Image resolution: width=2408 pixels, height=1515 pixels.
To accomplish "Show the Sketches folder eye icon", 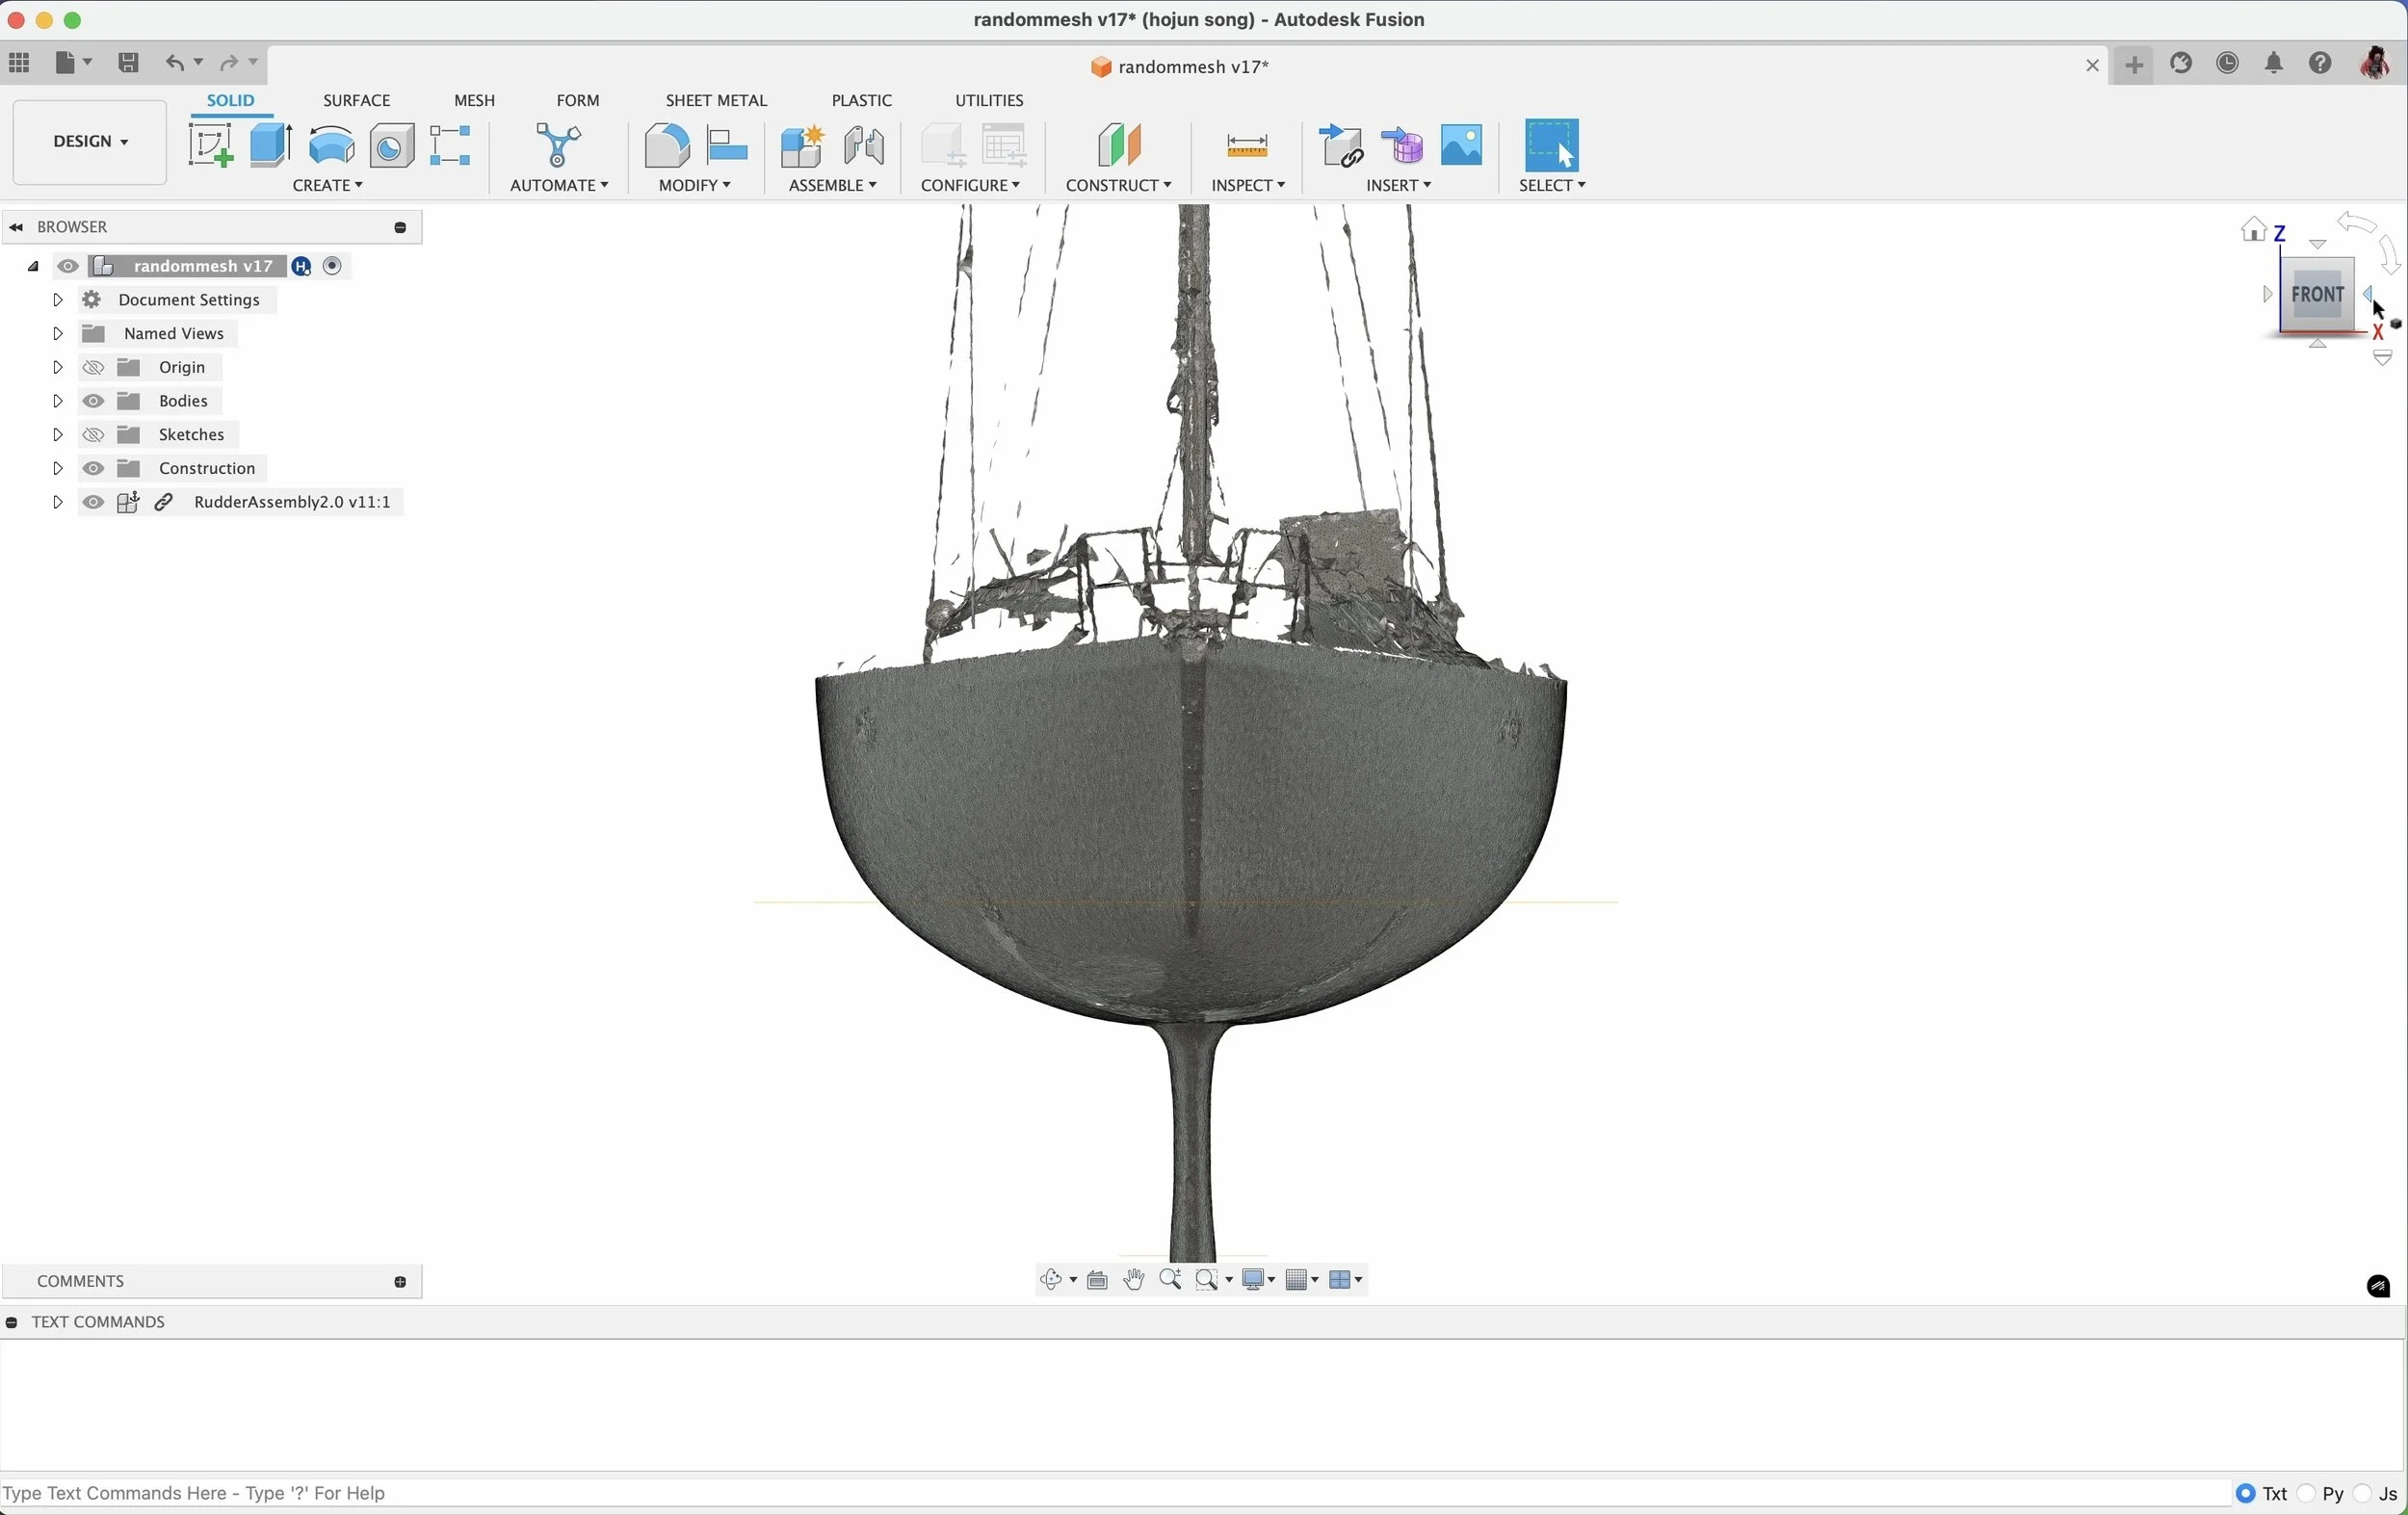I will coord(93,435).
